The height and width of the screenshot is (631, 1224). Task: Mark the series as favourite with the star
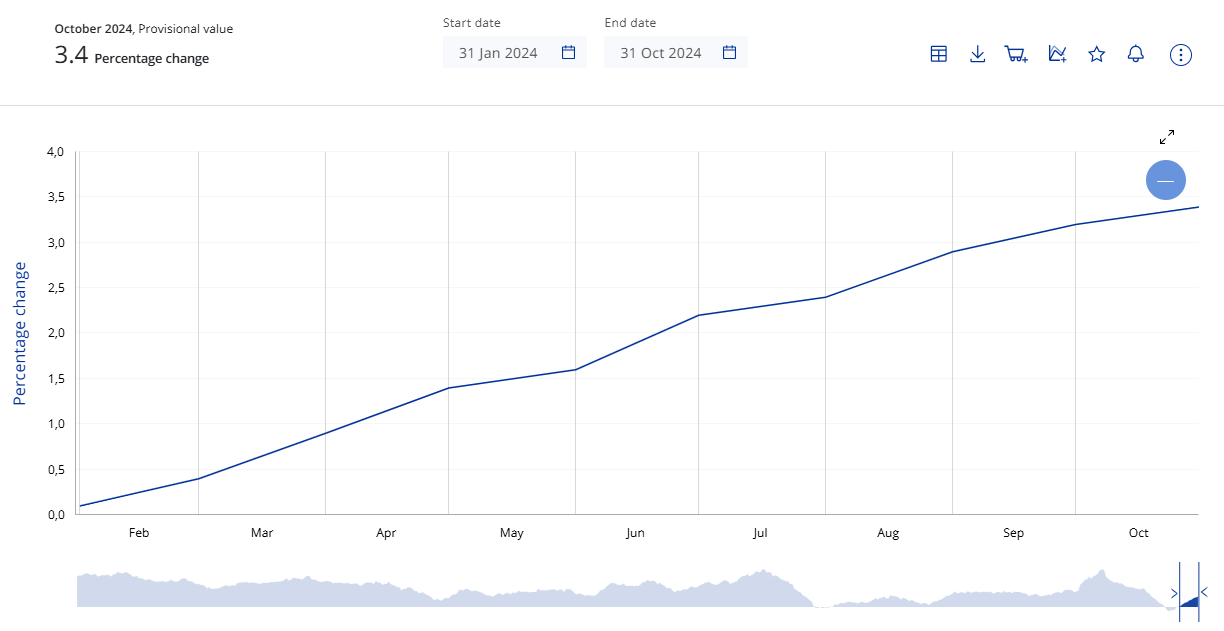tap(1097, 54)
